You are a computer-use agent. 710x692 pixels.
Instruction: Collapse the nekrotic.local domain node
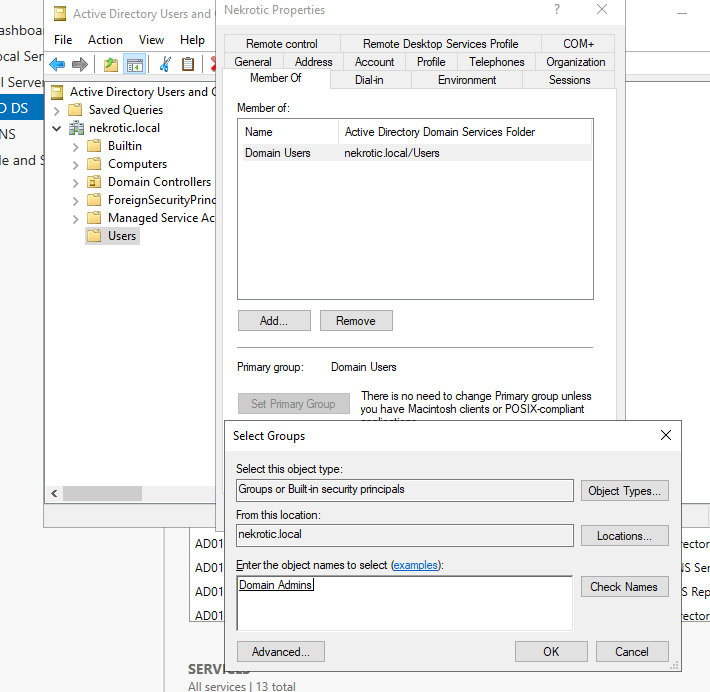(x=56, y=129)
